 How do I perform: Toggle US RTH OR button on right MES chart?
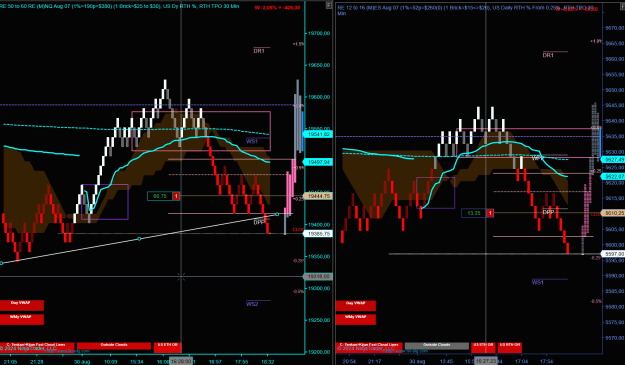click(x=510, y=347)
